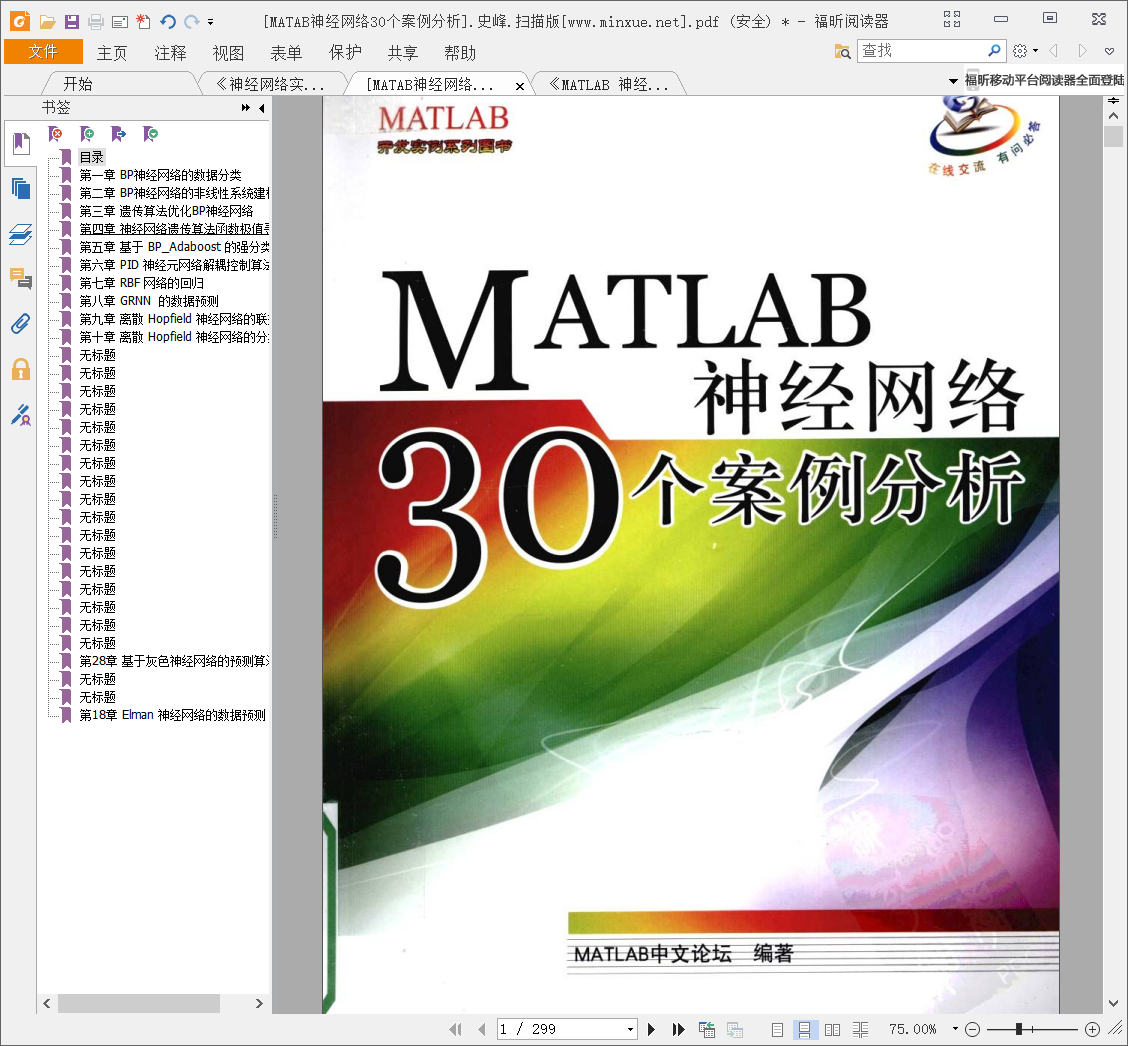Open bookmark 第一章 BP神经网络的数据分类
Viewport: 1128px width, 1046px height.
(160, 175)
